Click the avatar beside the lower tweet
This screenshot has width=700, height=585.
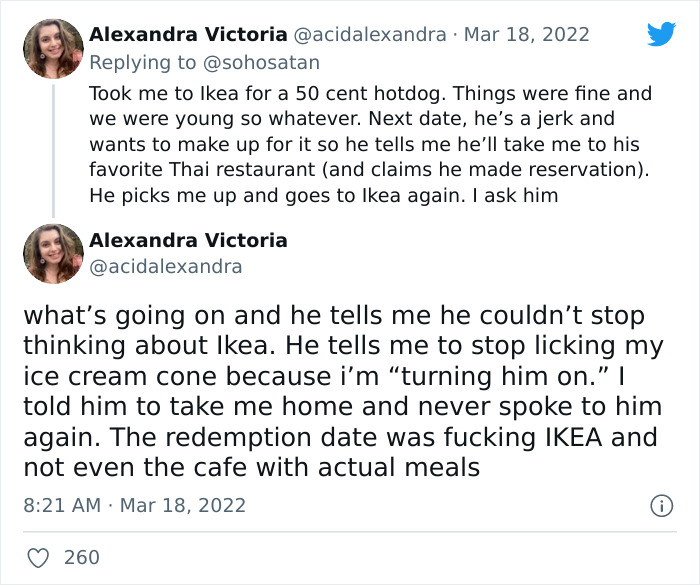(53, 253)
